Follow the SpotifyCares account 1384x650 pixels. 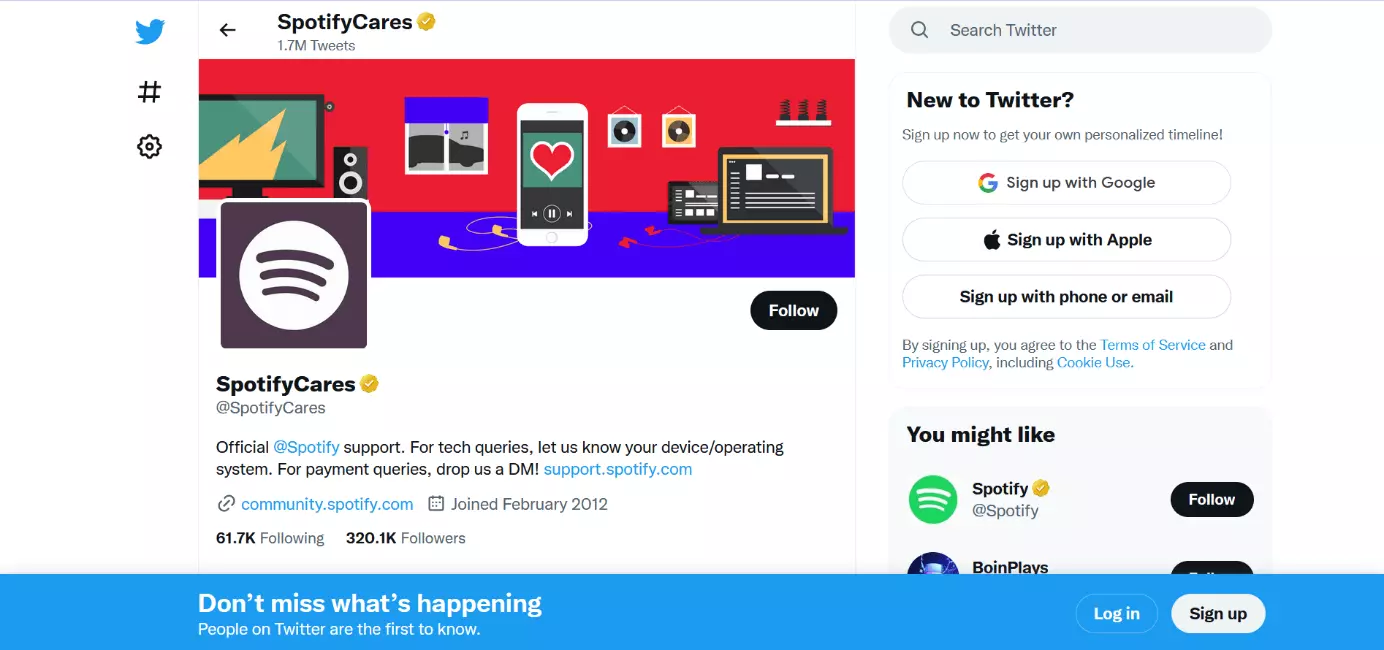(x=793, y=311)
